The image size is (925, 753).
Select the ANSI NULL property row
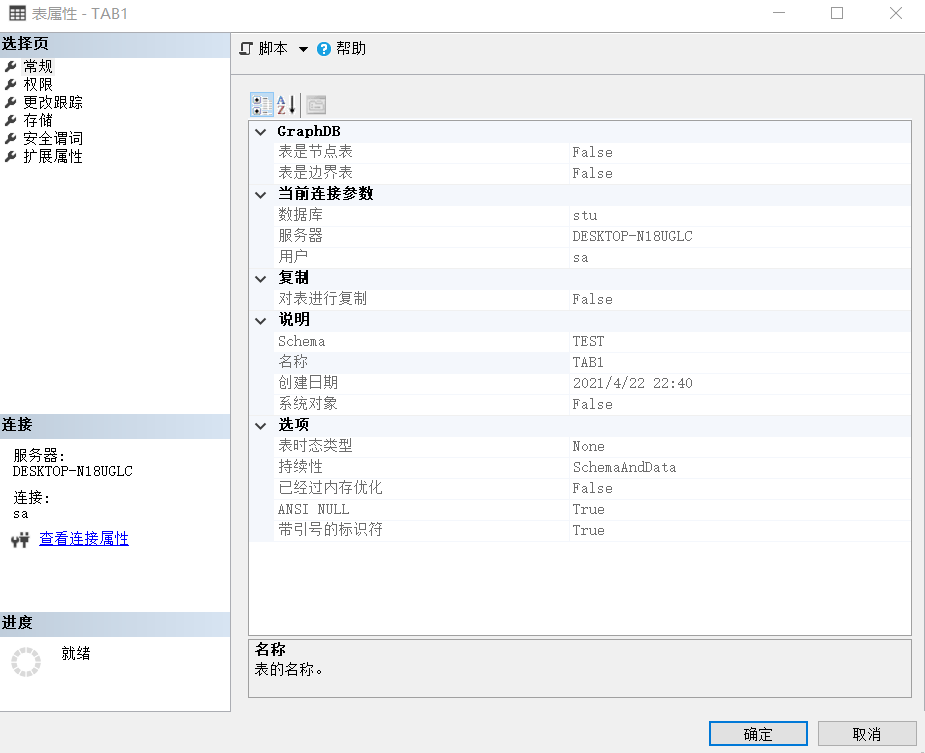tap(592, 509)
